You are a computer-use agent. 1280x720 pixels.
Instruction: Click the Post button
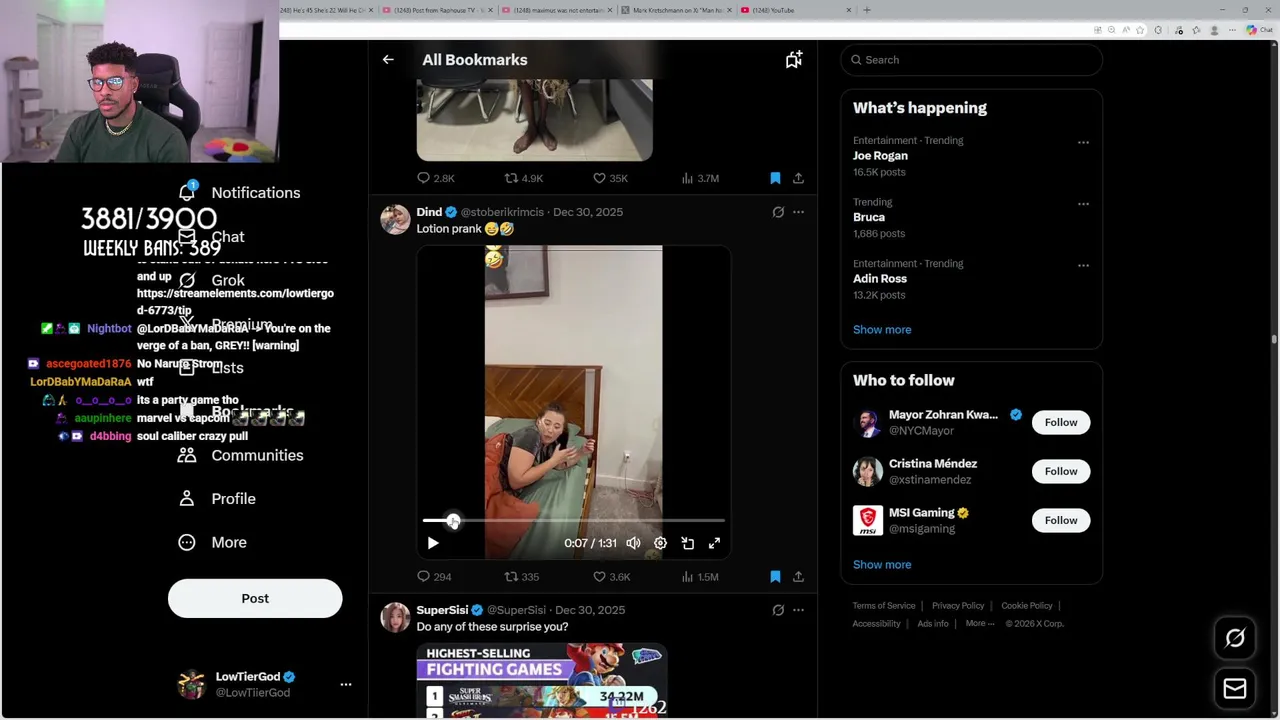click(255, 598)
